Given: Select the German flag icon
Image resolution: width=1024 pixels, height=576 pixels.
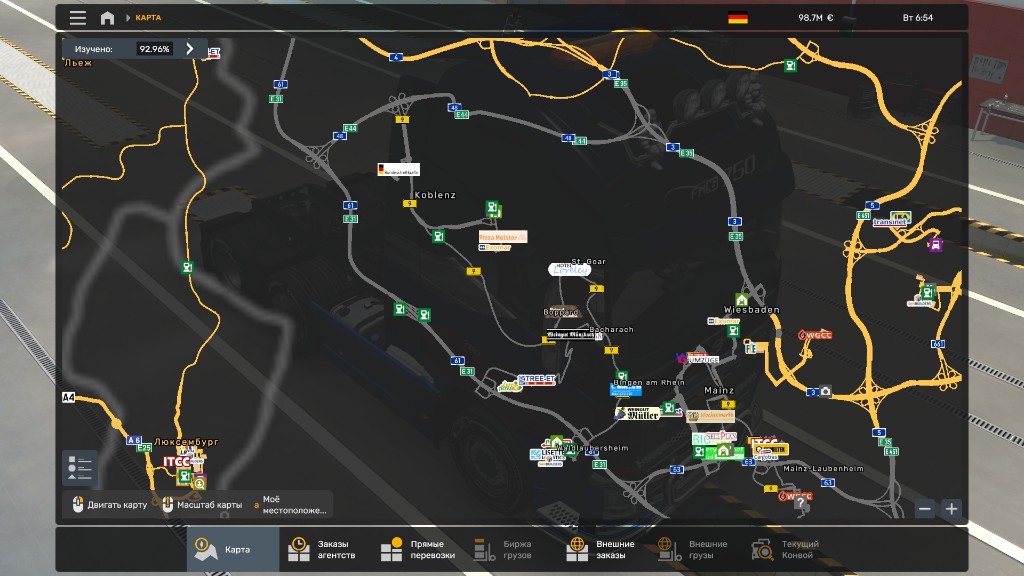Looking at the screenshot, I should click(738, 18).
